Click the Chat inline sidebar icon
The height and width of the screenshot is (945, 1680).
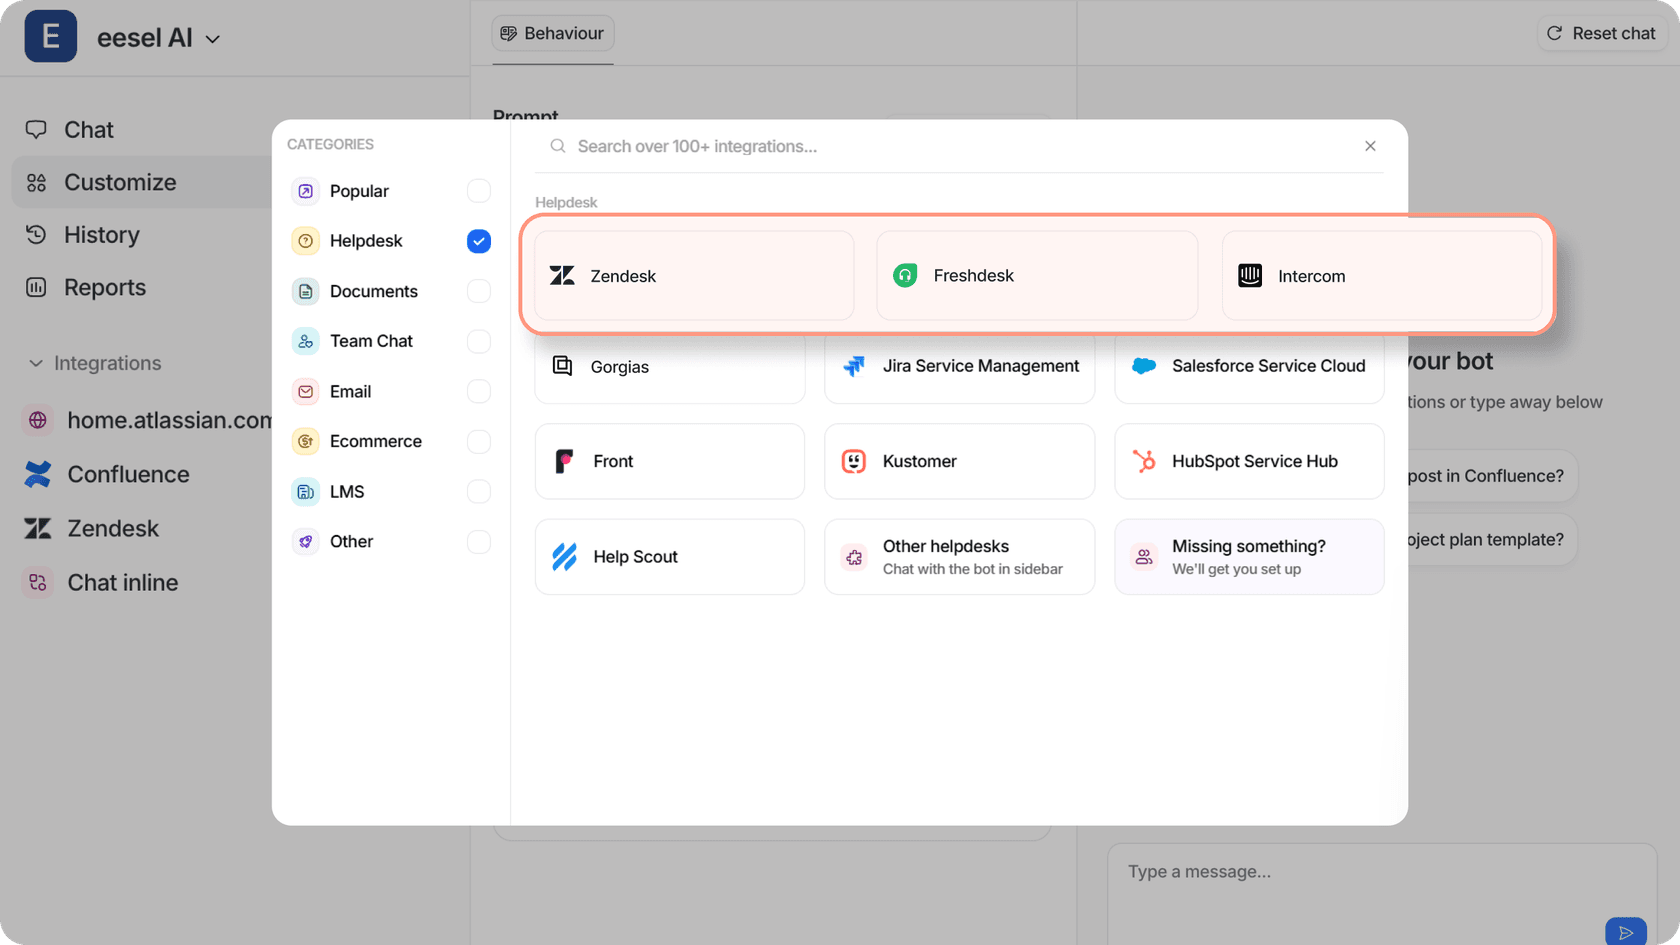coord(38,582)
